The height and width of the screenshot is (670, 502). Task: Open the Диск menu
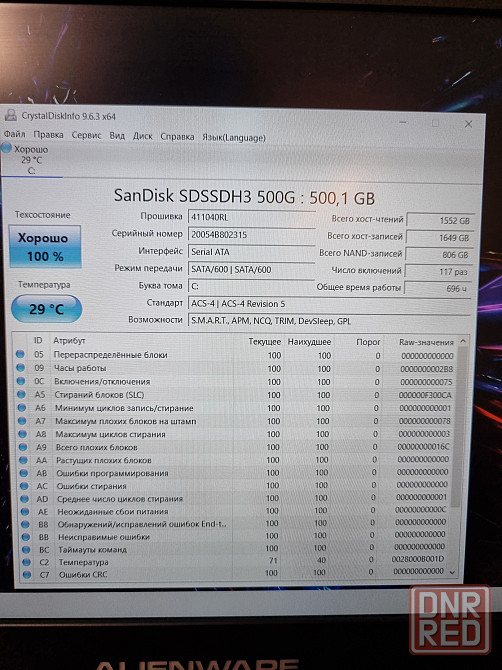coord(142,136)
